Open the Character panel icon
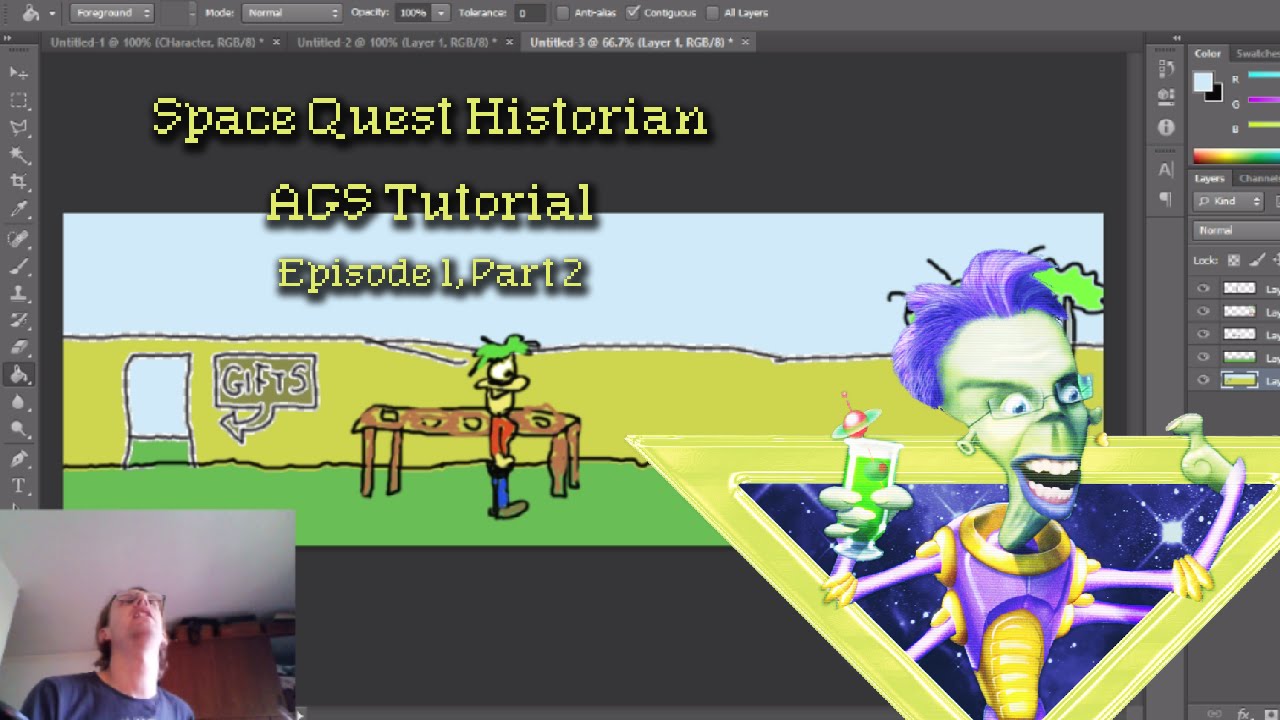Screen dimensions: 1280x720 (1166, 170)
